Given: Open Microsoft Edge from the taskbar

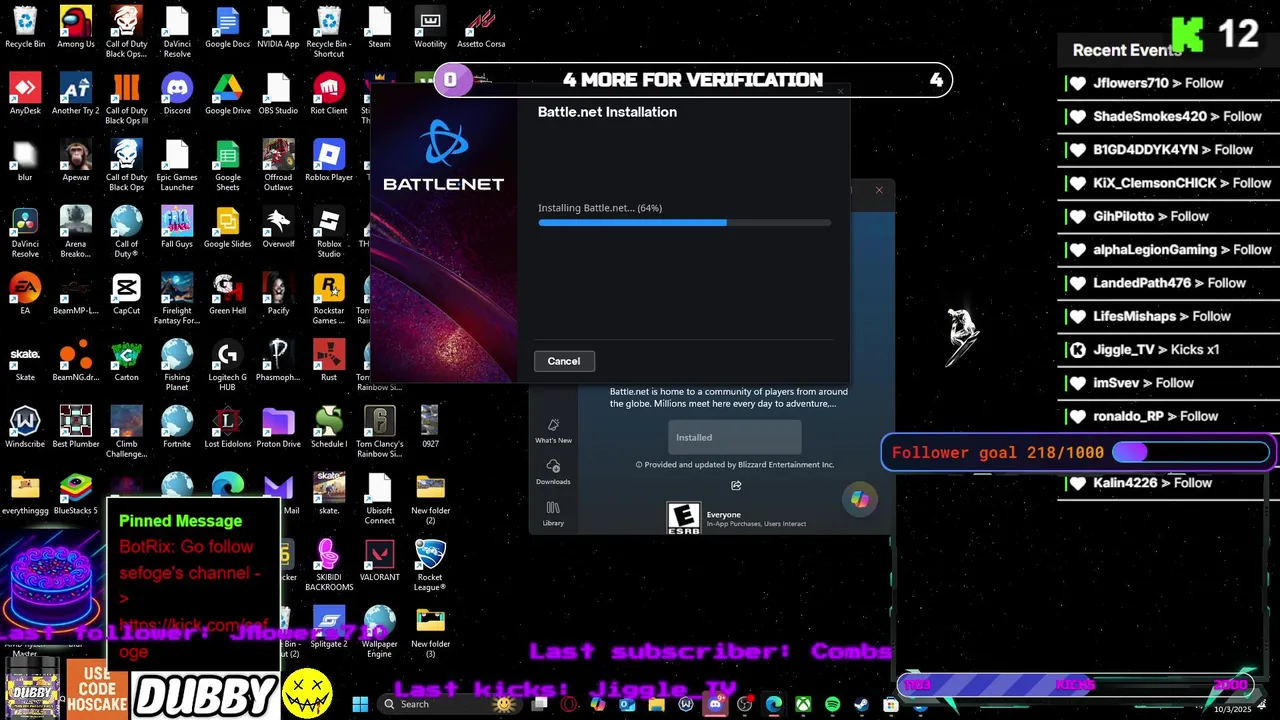Looking at the screenshot, I should pos(774,704).
